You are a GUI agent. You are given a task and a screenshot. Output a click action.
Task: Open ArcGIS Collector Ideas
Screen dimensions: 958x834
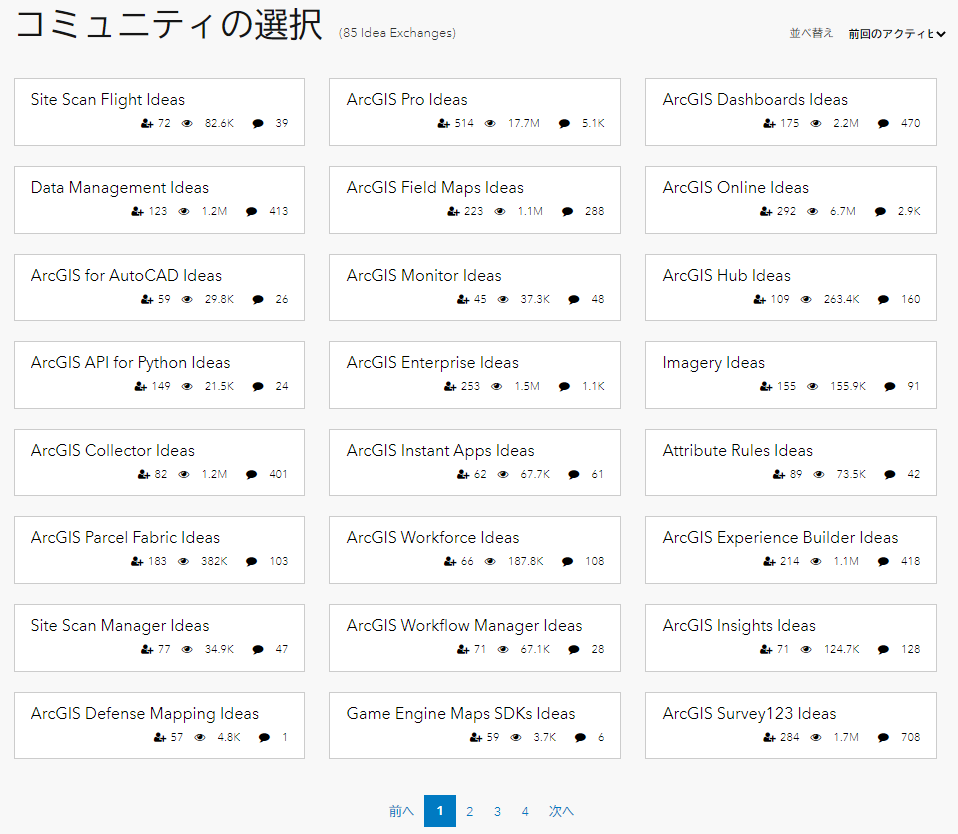click(x=112, y=450)
